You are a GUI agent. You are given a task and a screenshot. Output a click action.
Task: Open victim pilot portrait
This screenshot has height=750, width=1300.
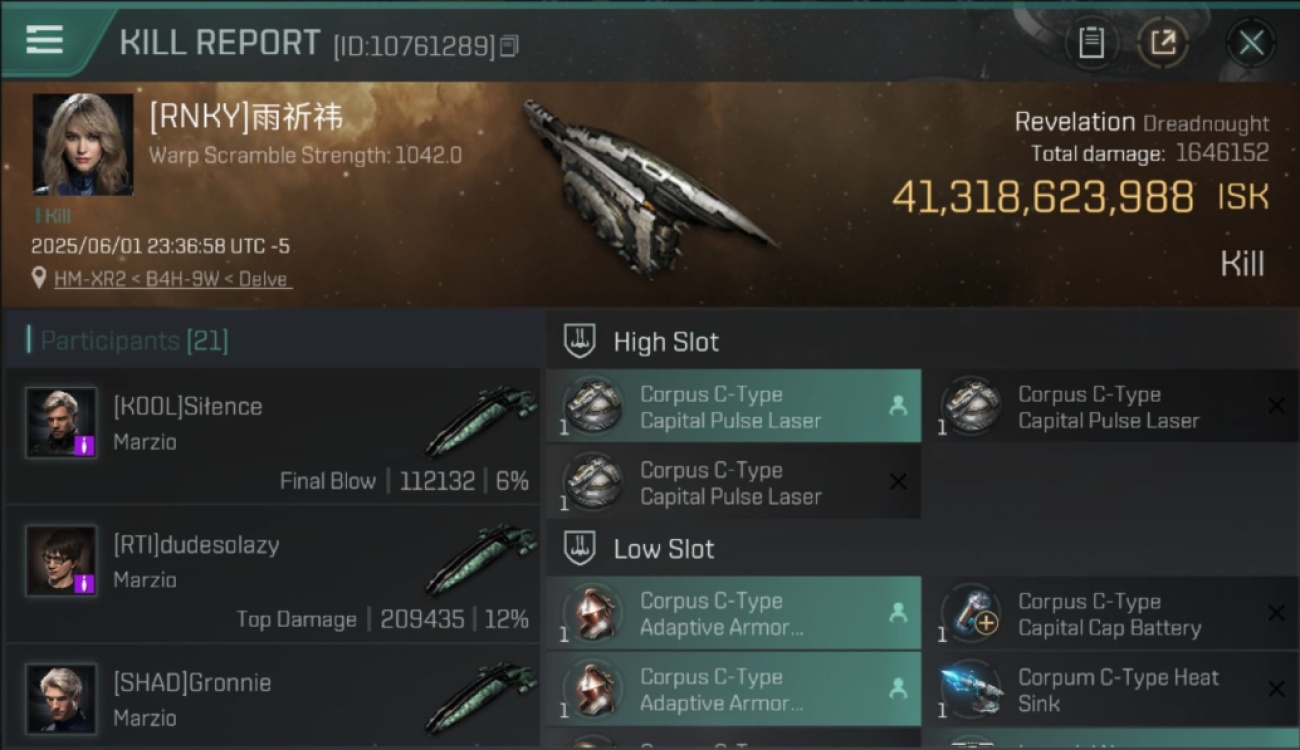(x=83, y=144)
